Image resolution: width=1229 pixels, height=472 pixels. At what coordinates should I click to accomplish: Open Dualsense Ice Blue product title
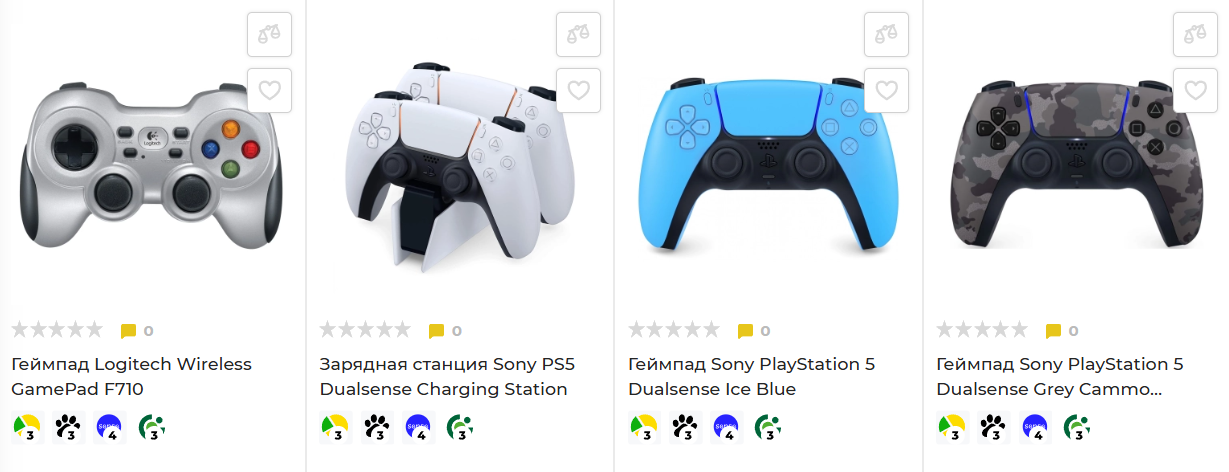(x=751, y=377)
